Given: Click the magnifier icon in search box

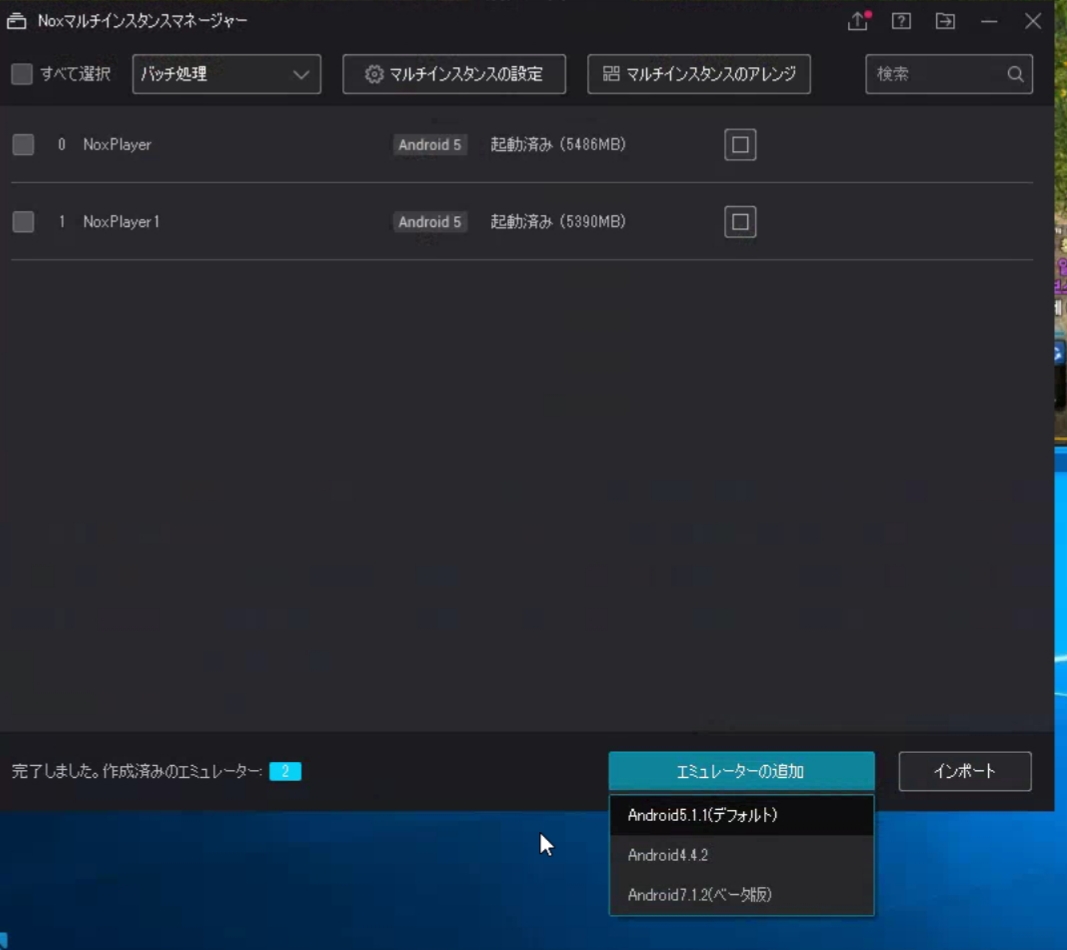Looking at the screenshot, I should coord(1015,74).
